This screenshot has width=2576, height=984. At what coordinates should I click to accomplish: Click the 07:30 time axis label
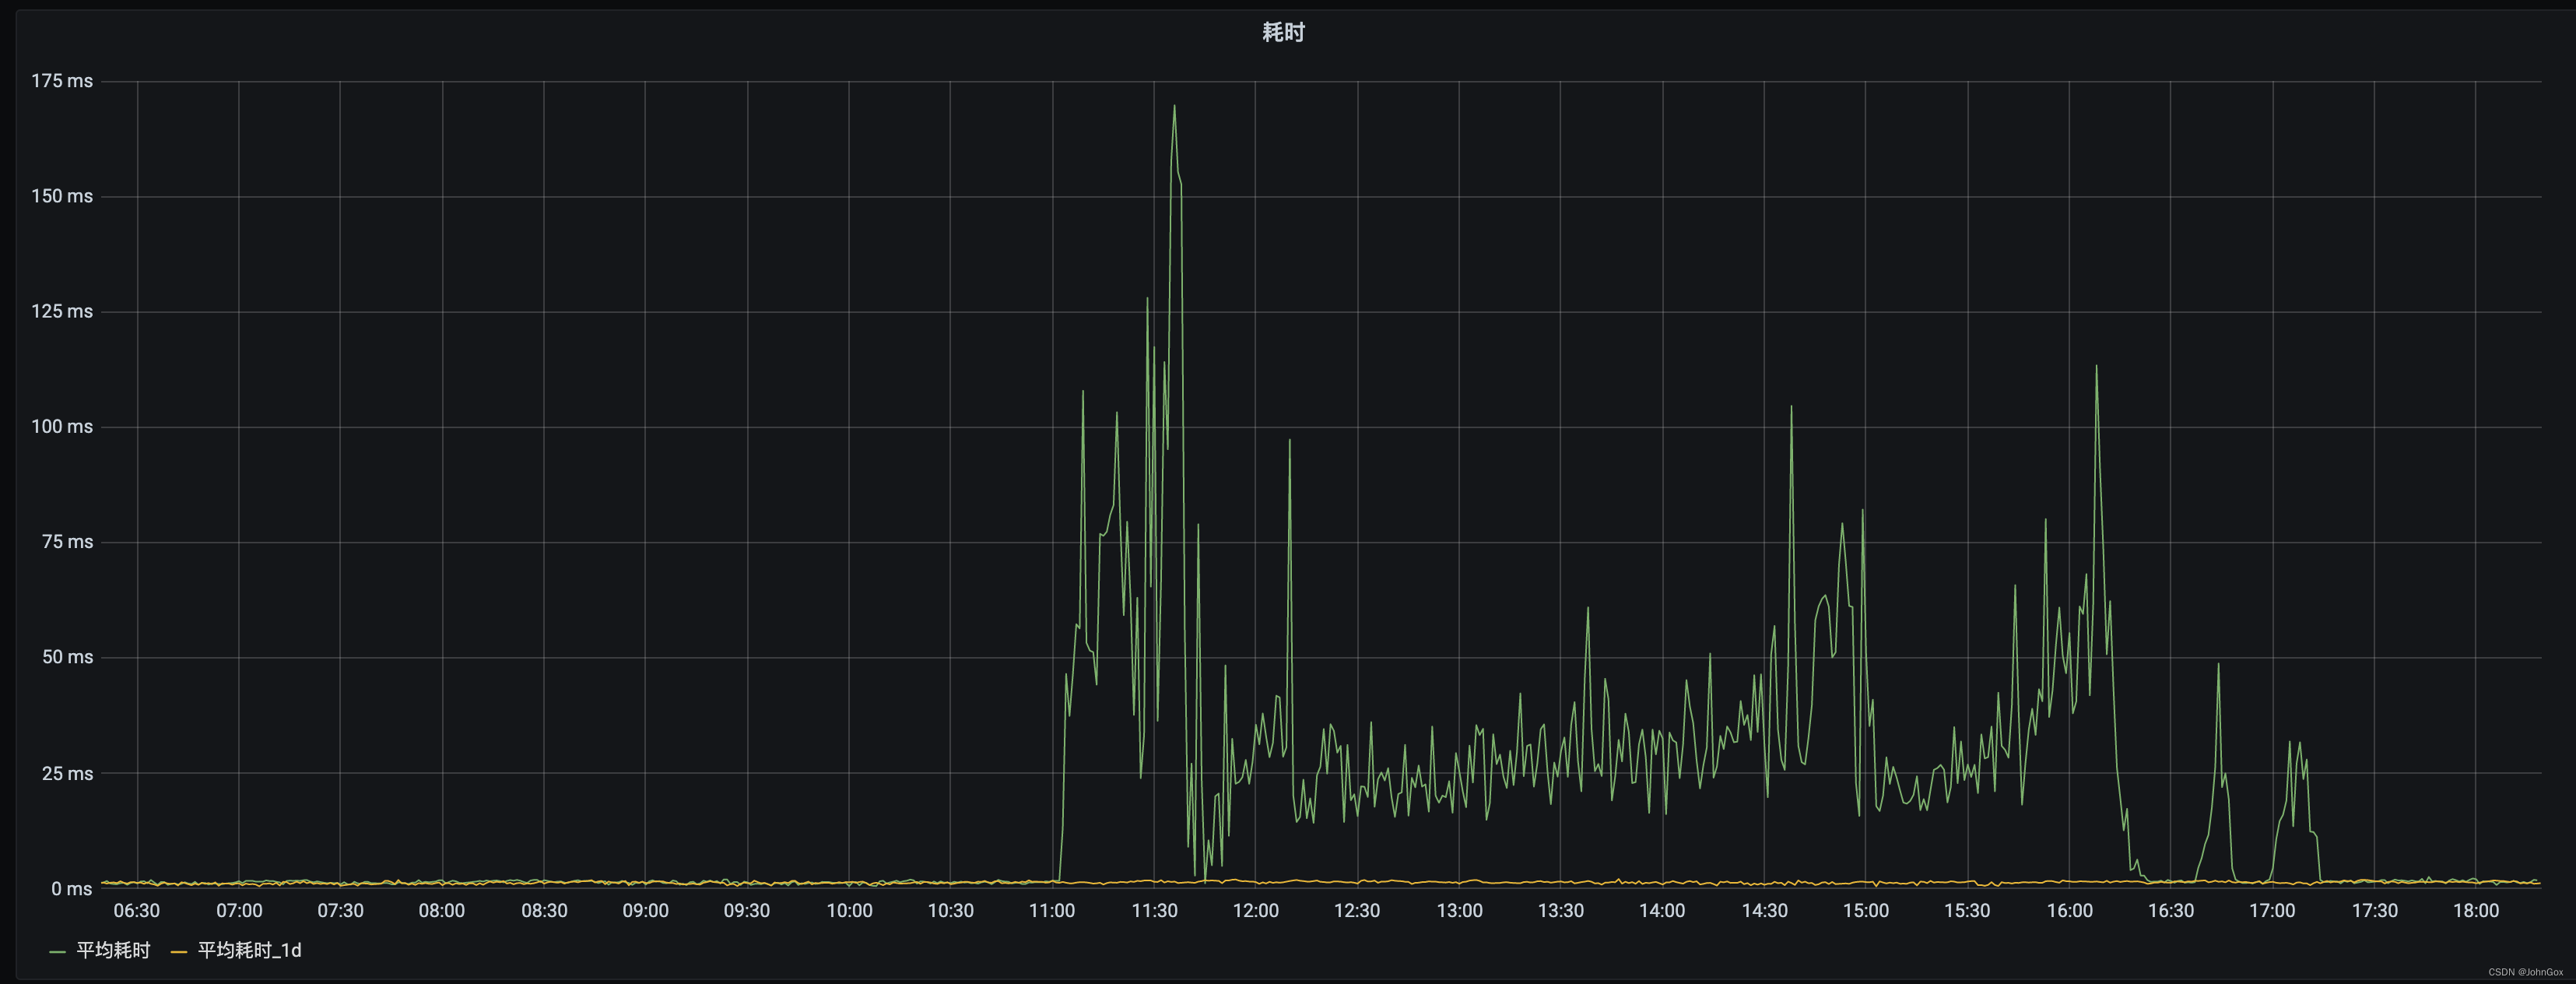coord(340,910)
